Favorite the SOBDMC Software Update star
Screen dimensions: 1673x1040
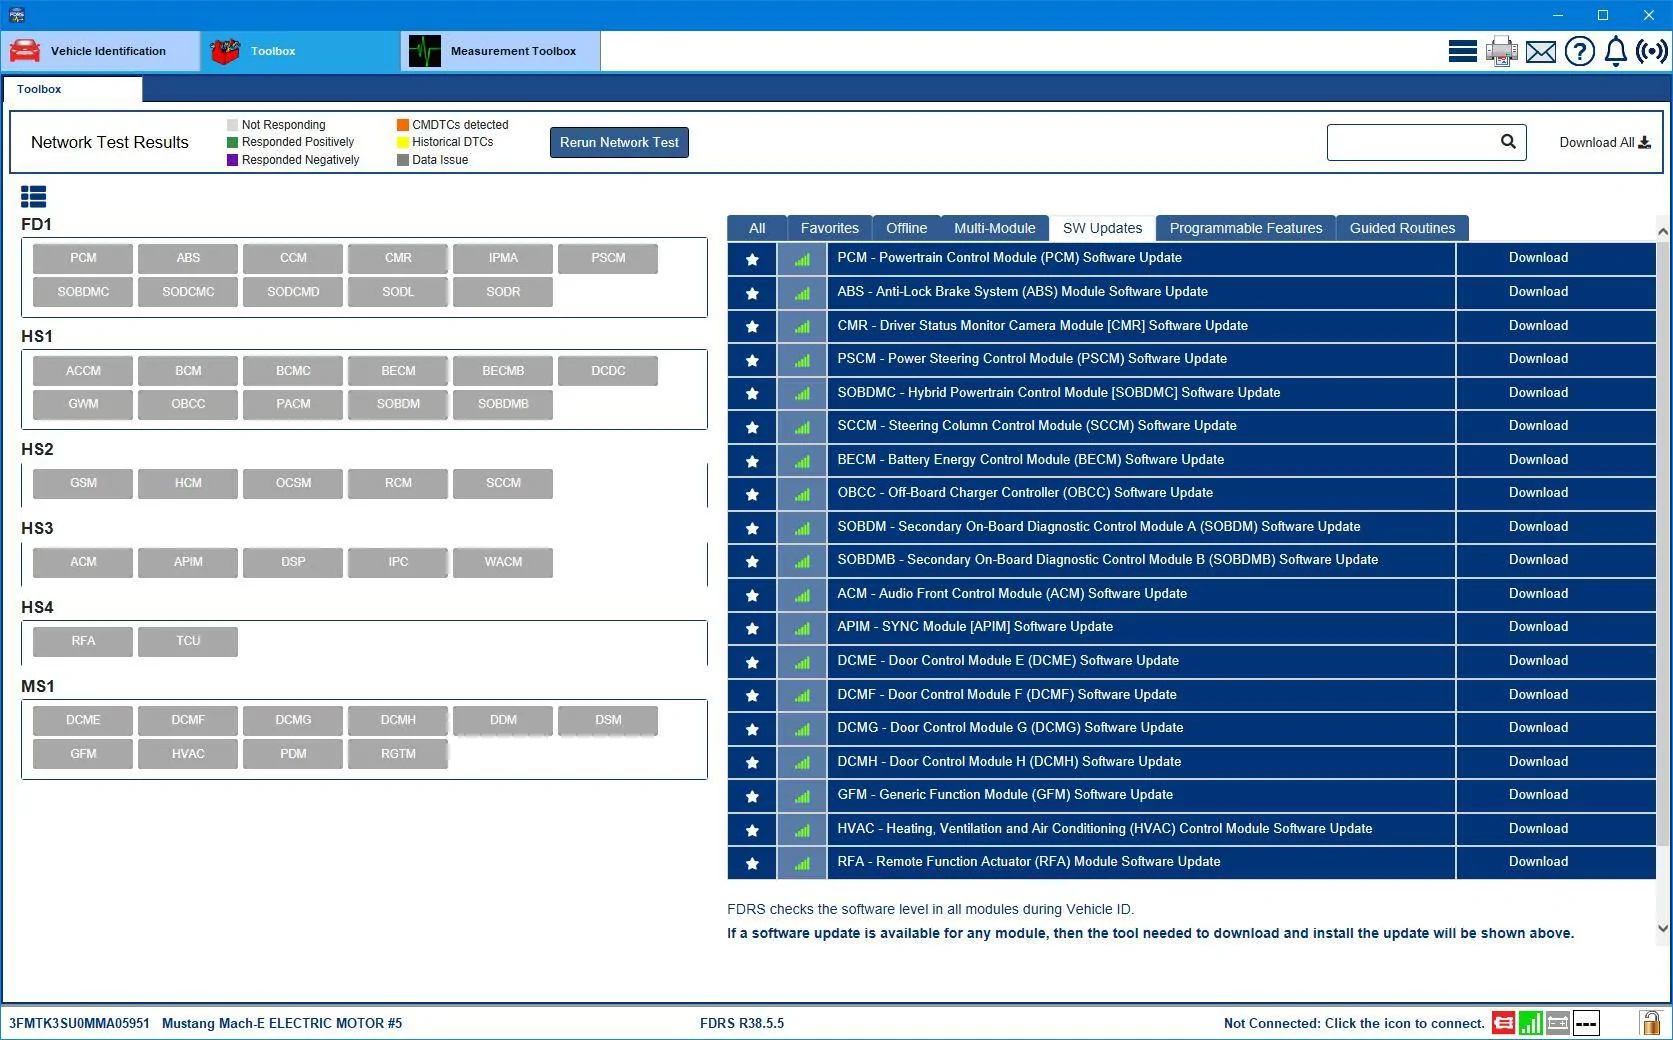[752, 393]
